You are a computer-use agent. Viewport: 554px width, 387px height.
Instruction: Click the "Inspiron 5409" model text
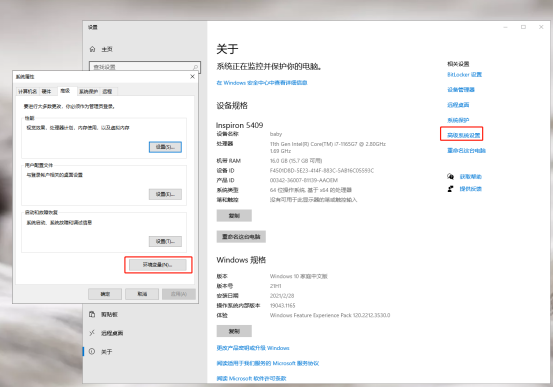click(240, 125)
